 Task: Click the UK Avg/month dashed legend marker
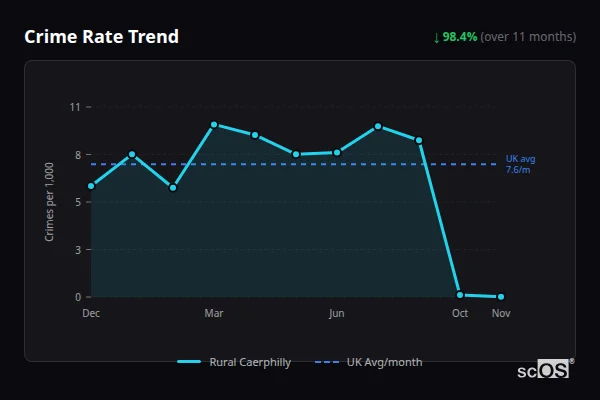pos(327,362)
